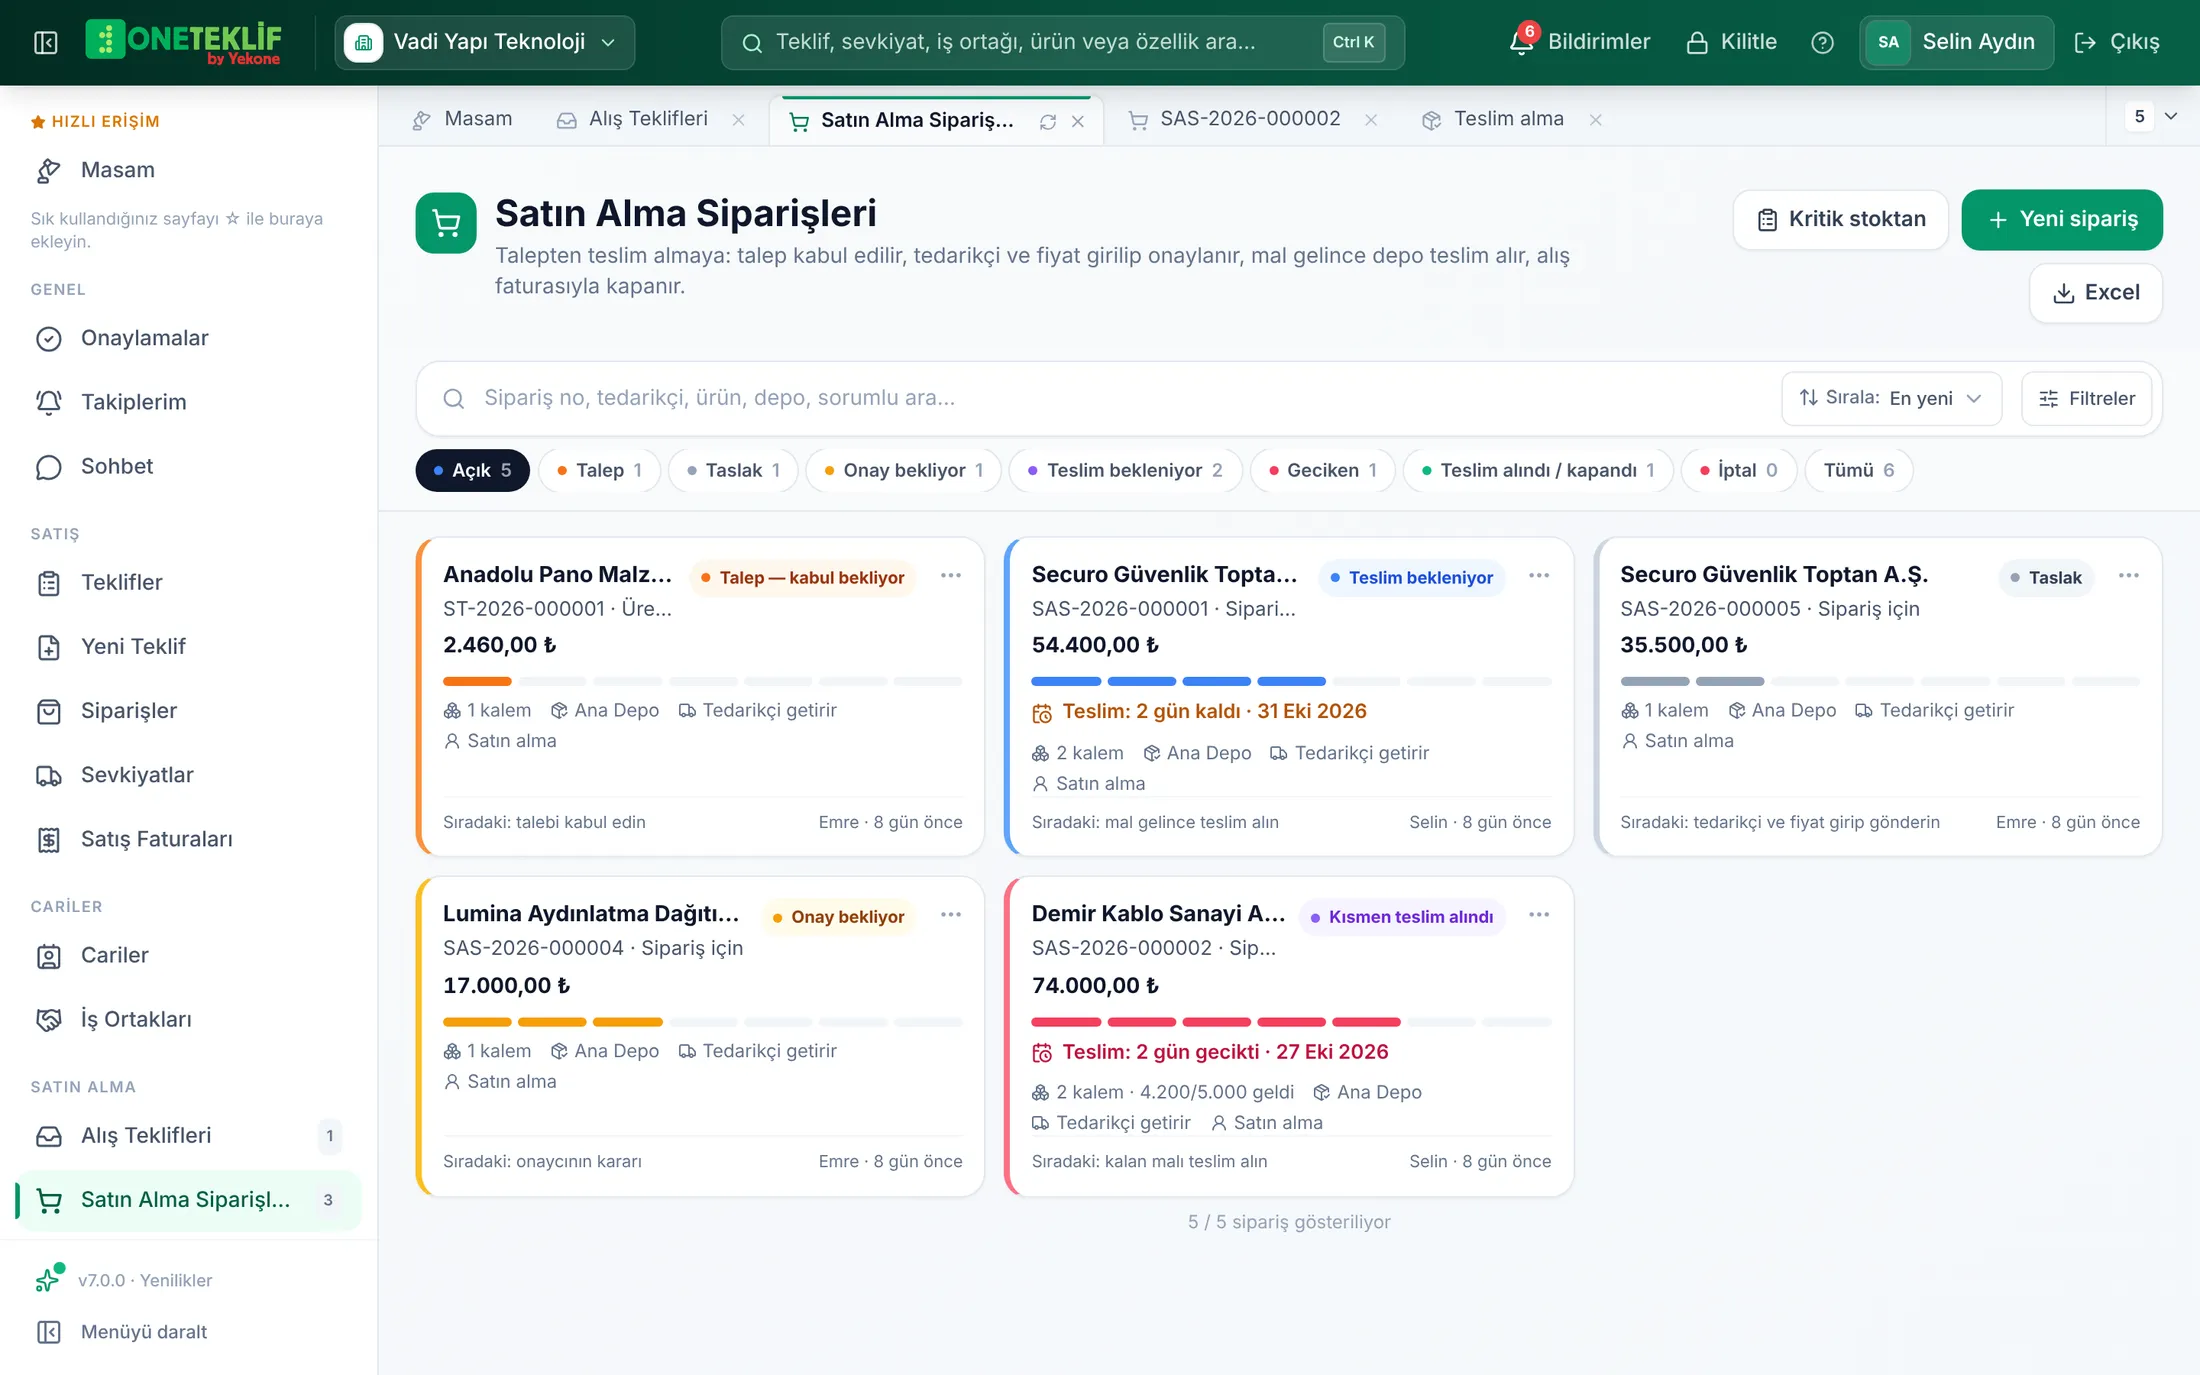Open more options on Anadolu Pano card
Image resolution: width=2200 pixels, height=1375 pixels.
point(951,576)
